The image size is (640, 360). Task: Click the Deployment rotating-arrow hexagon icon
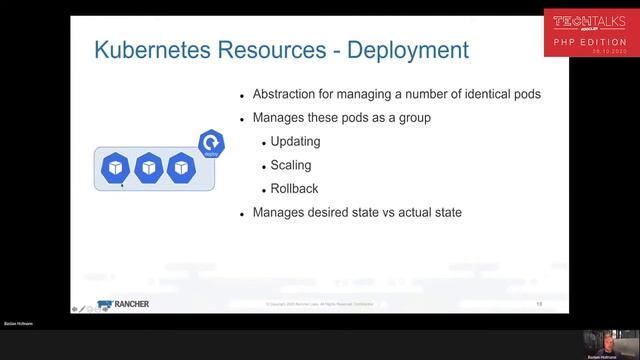211,144
